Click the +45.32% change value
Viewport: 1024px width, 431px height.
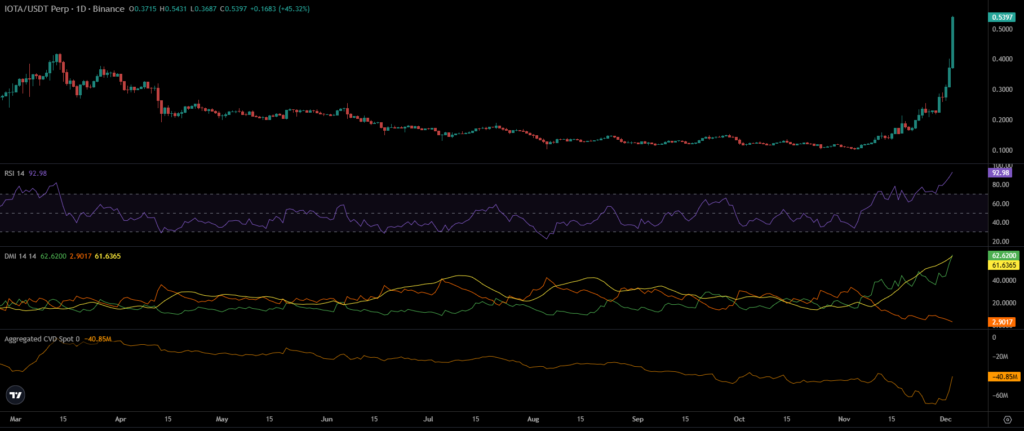click(x=296, y=10)
